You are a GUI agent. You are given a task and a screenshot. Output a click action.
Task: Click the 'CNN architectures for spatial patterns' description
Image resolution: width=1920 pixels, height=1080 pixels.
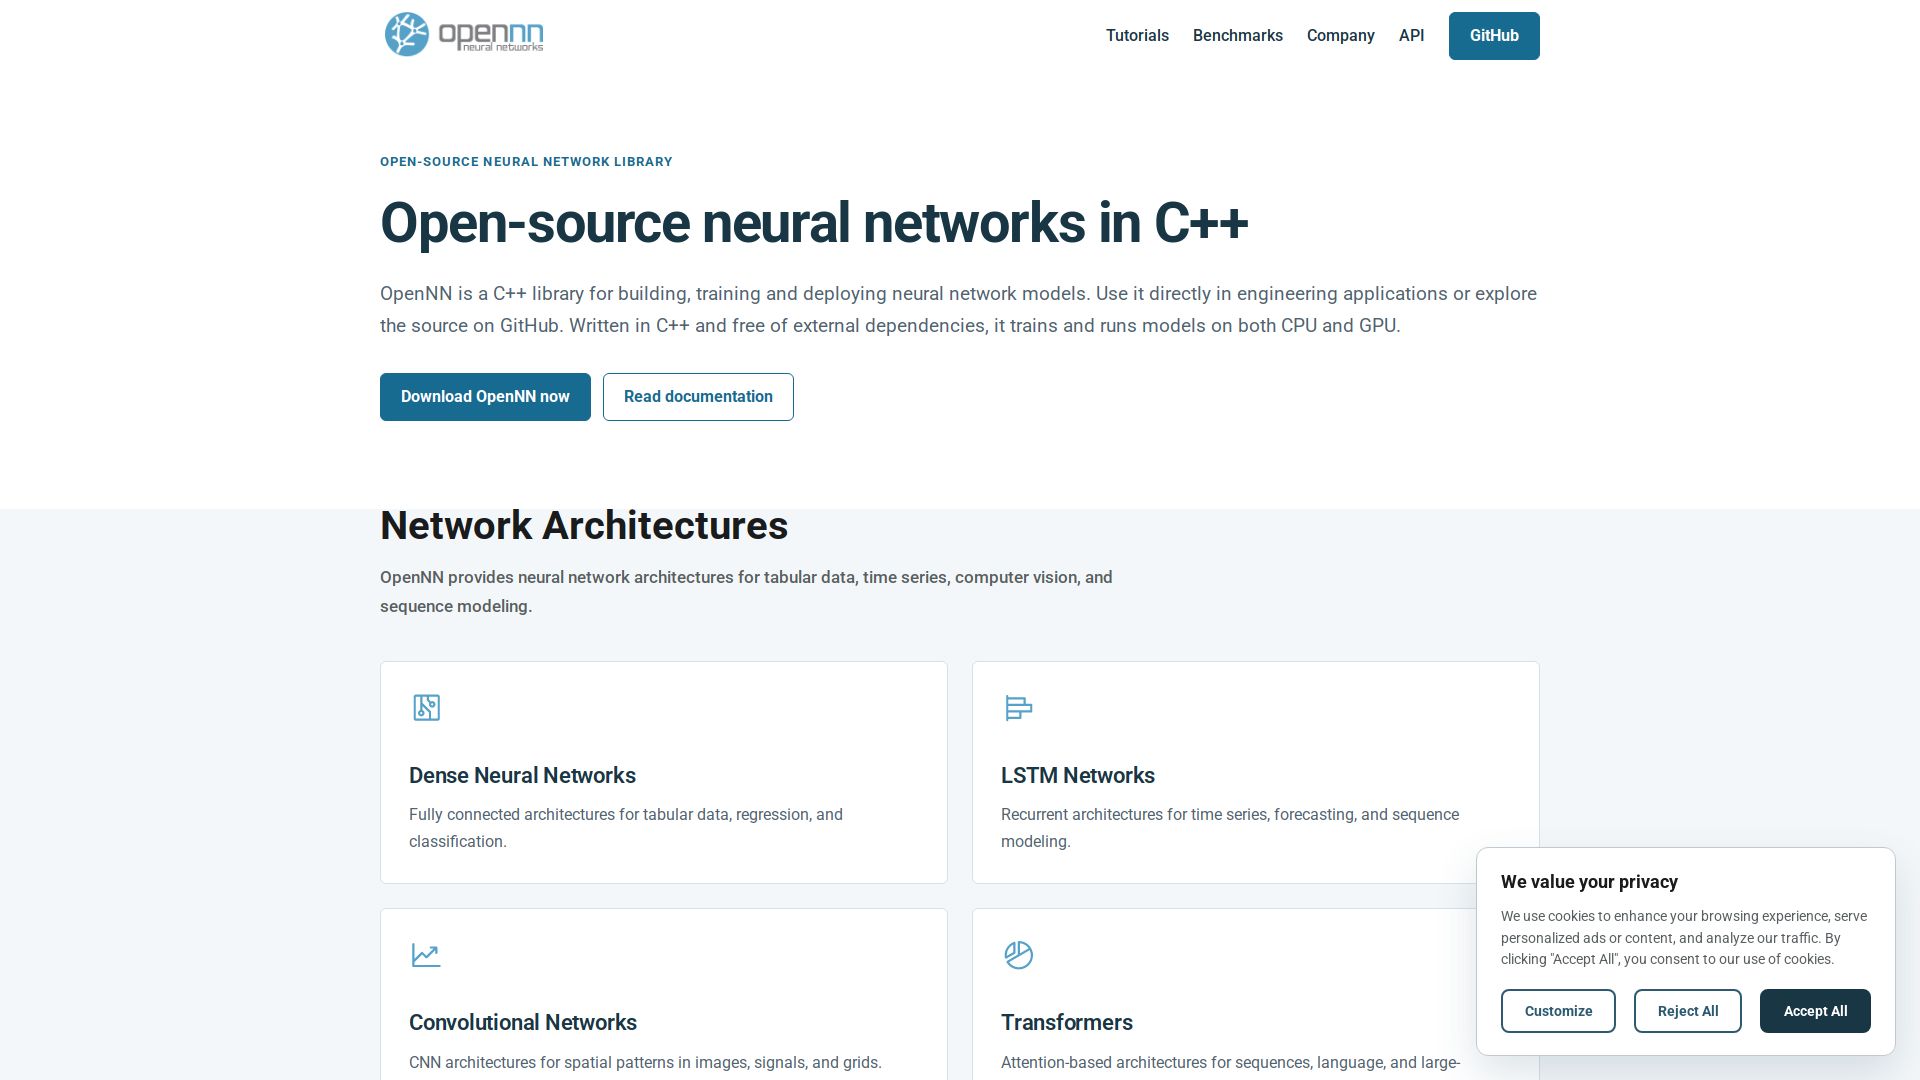[x=645, y=1063]
